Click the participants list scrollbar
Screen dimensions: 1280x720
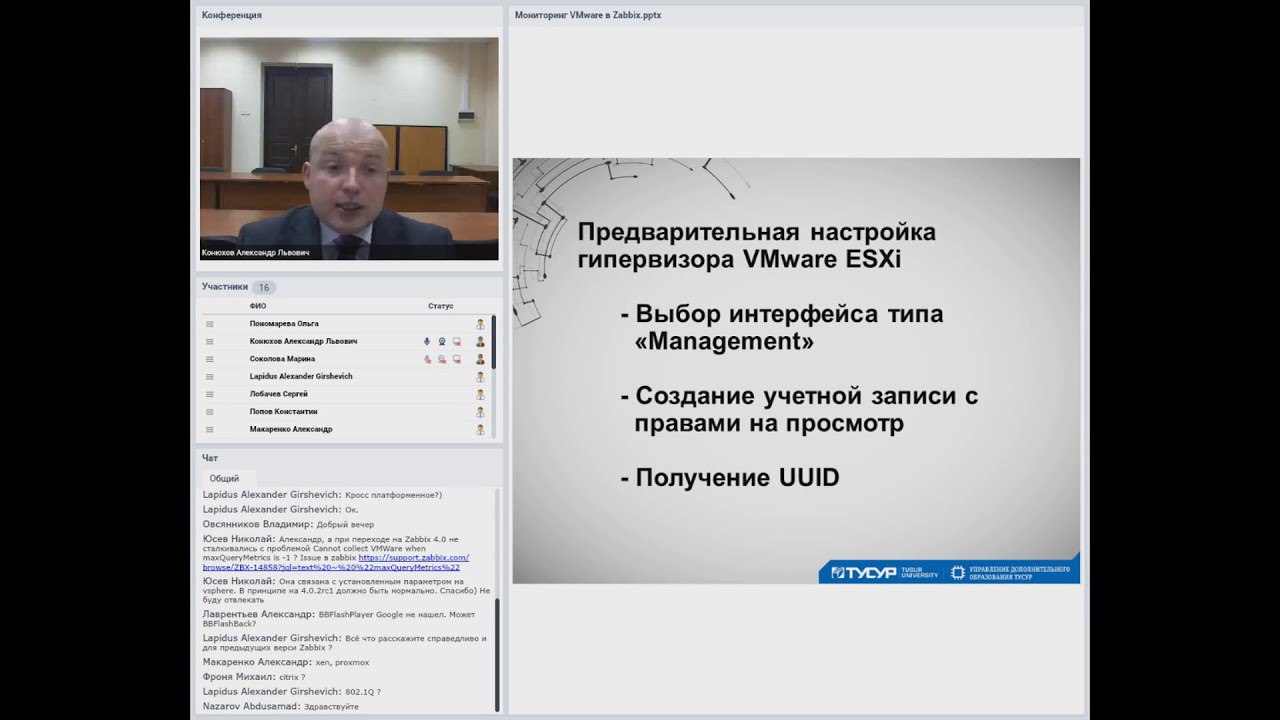pos(494,342)
